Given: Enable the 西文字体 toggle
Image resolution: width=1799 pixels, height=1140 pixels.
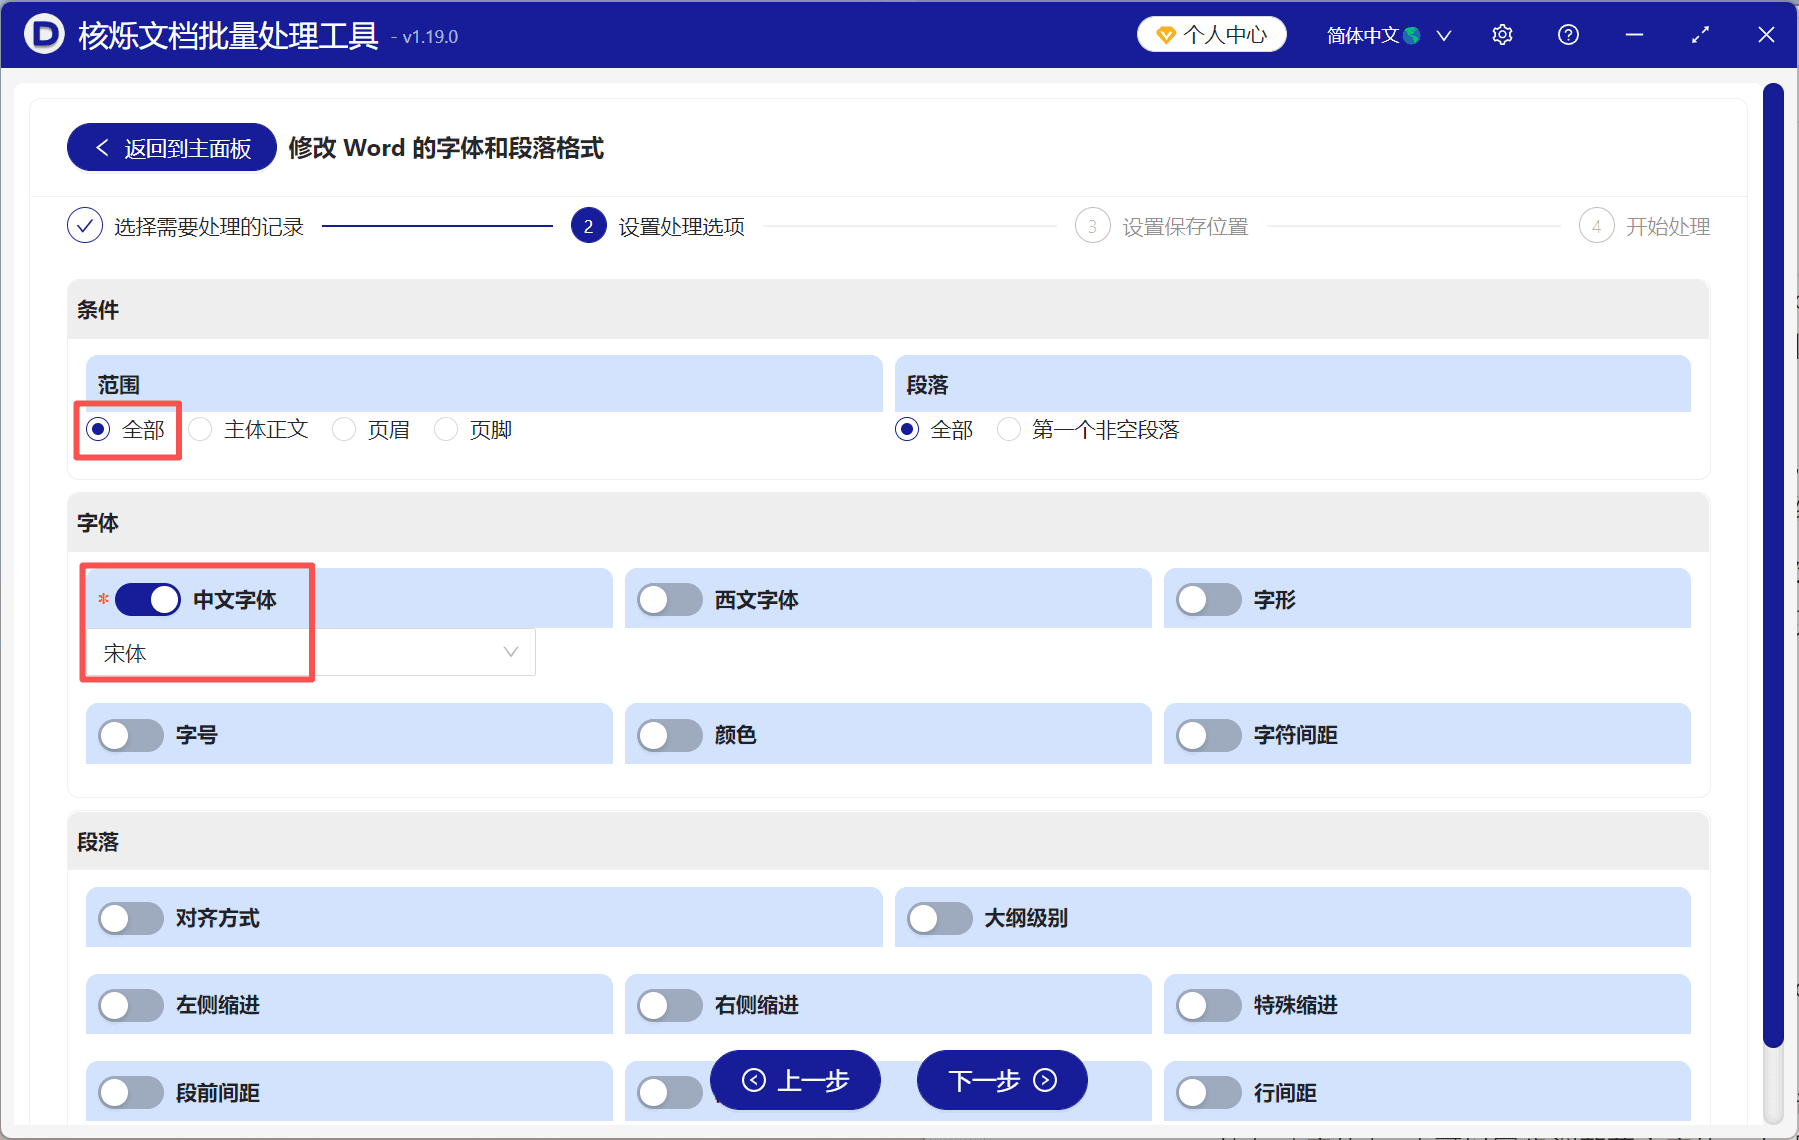Looking at the screenshot, I should tap(670, 599).
